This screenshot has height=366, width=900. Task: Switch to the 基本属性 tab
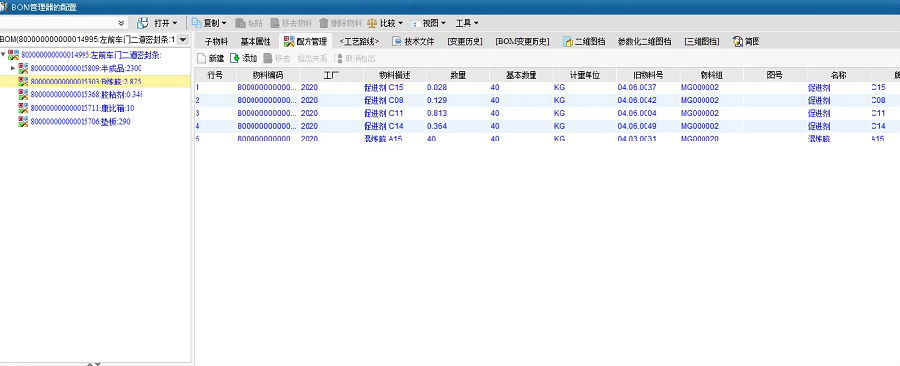click(255, 41)
